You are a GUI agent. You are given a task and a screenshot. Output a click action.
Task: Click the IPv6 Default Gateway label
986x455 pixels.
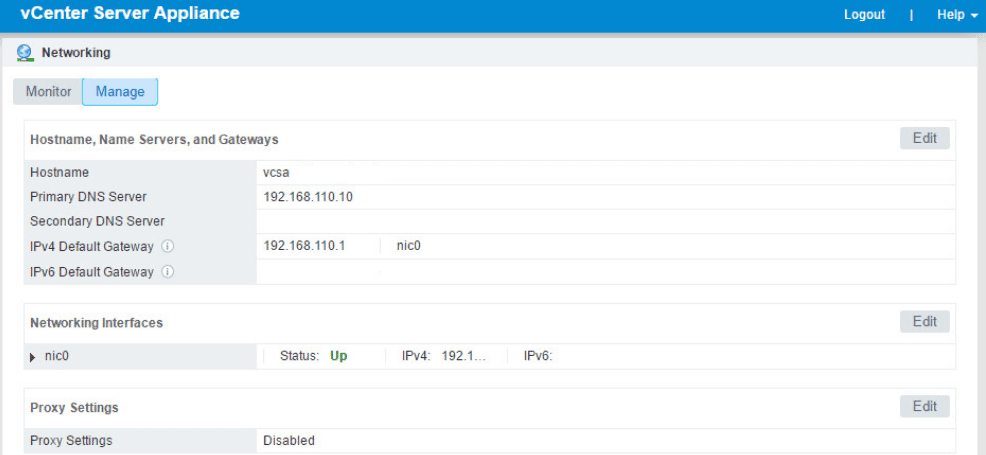[92, 272]
